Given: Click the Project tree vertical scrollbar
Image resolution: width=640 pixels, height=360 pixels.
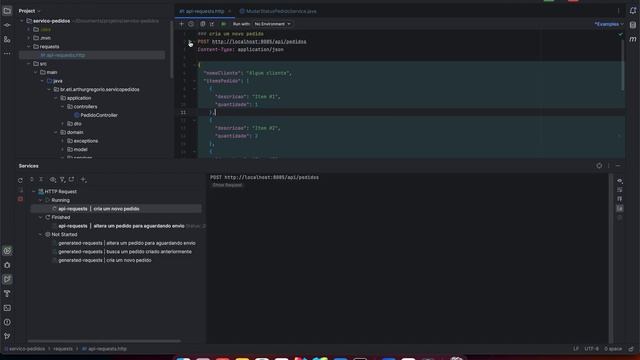Looking at the screenshot, I should point(171,49).
